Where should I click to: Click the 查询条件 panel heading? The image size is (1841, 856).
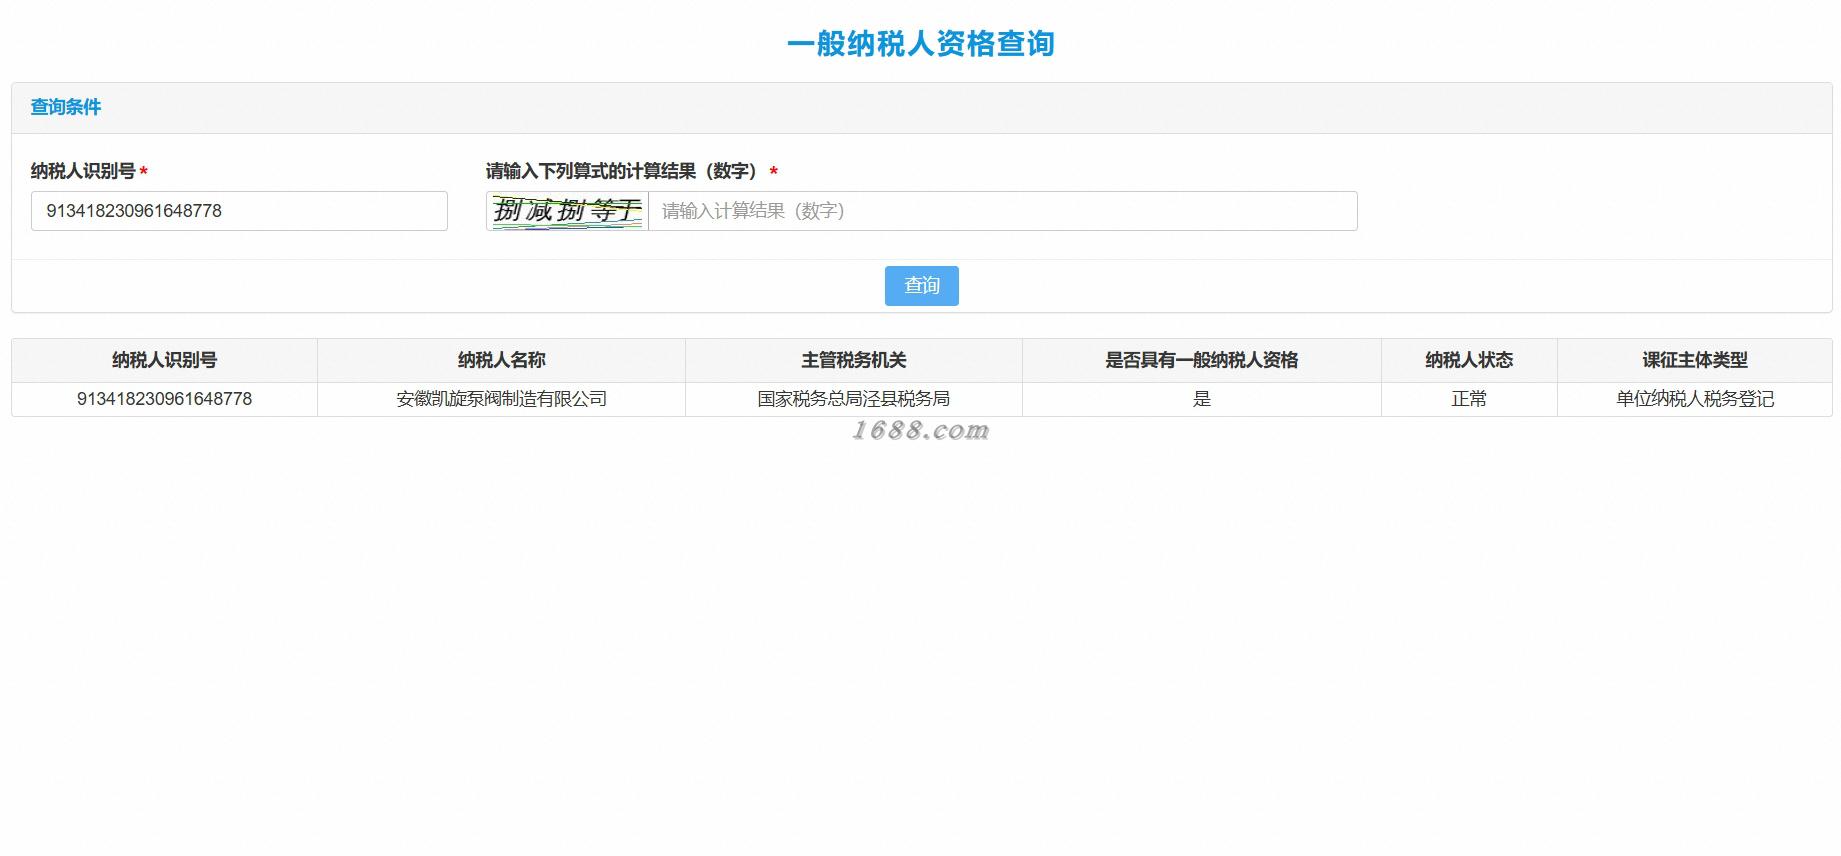[66, 107]
